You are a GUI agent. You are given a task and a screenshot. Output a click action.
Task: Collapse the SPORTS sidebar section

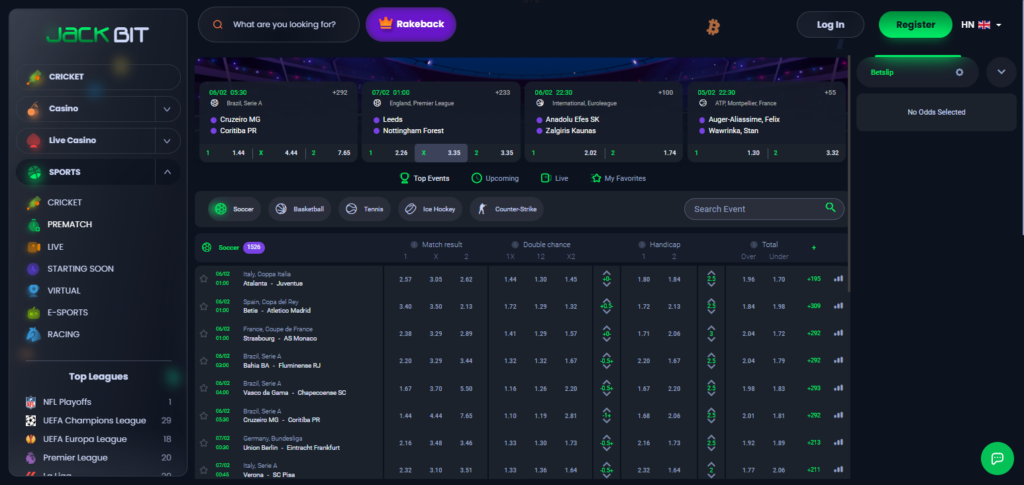click(167, 172)
